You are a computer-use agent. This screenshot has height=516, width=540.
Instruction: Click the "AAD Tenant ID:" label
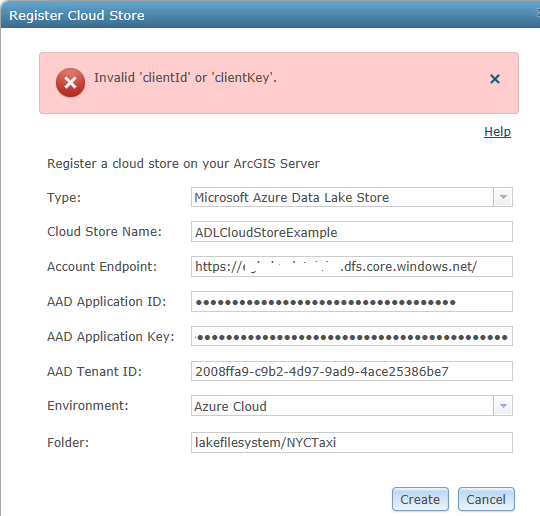[94, 371]
